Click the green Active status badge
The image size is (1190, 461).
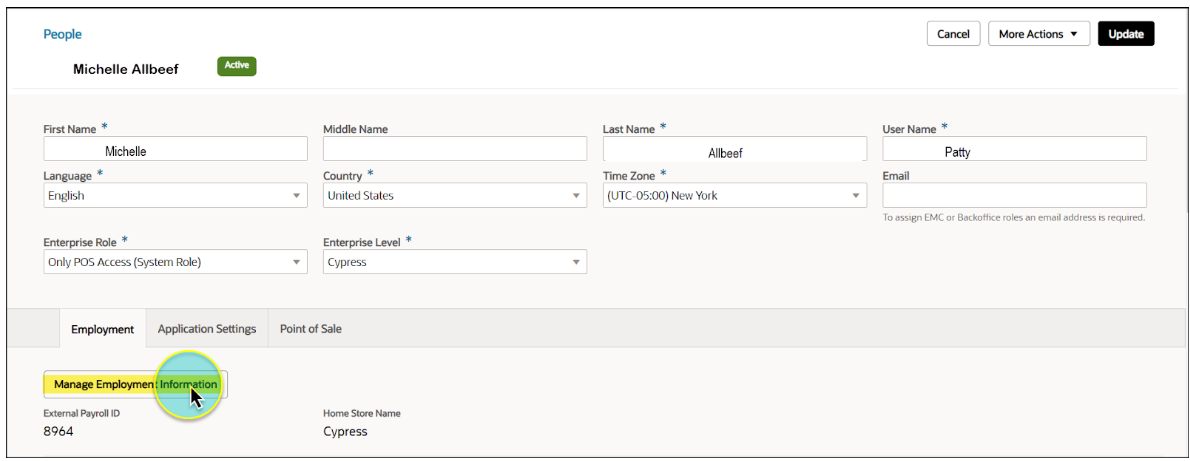coord(237,66)
